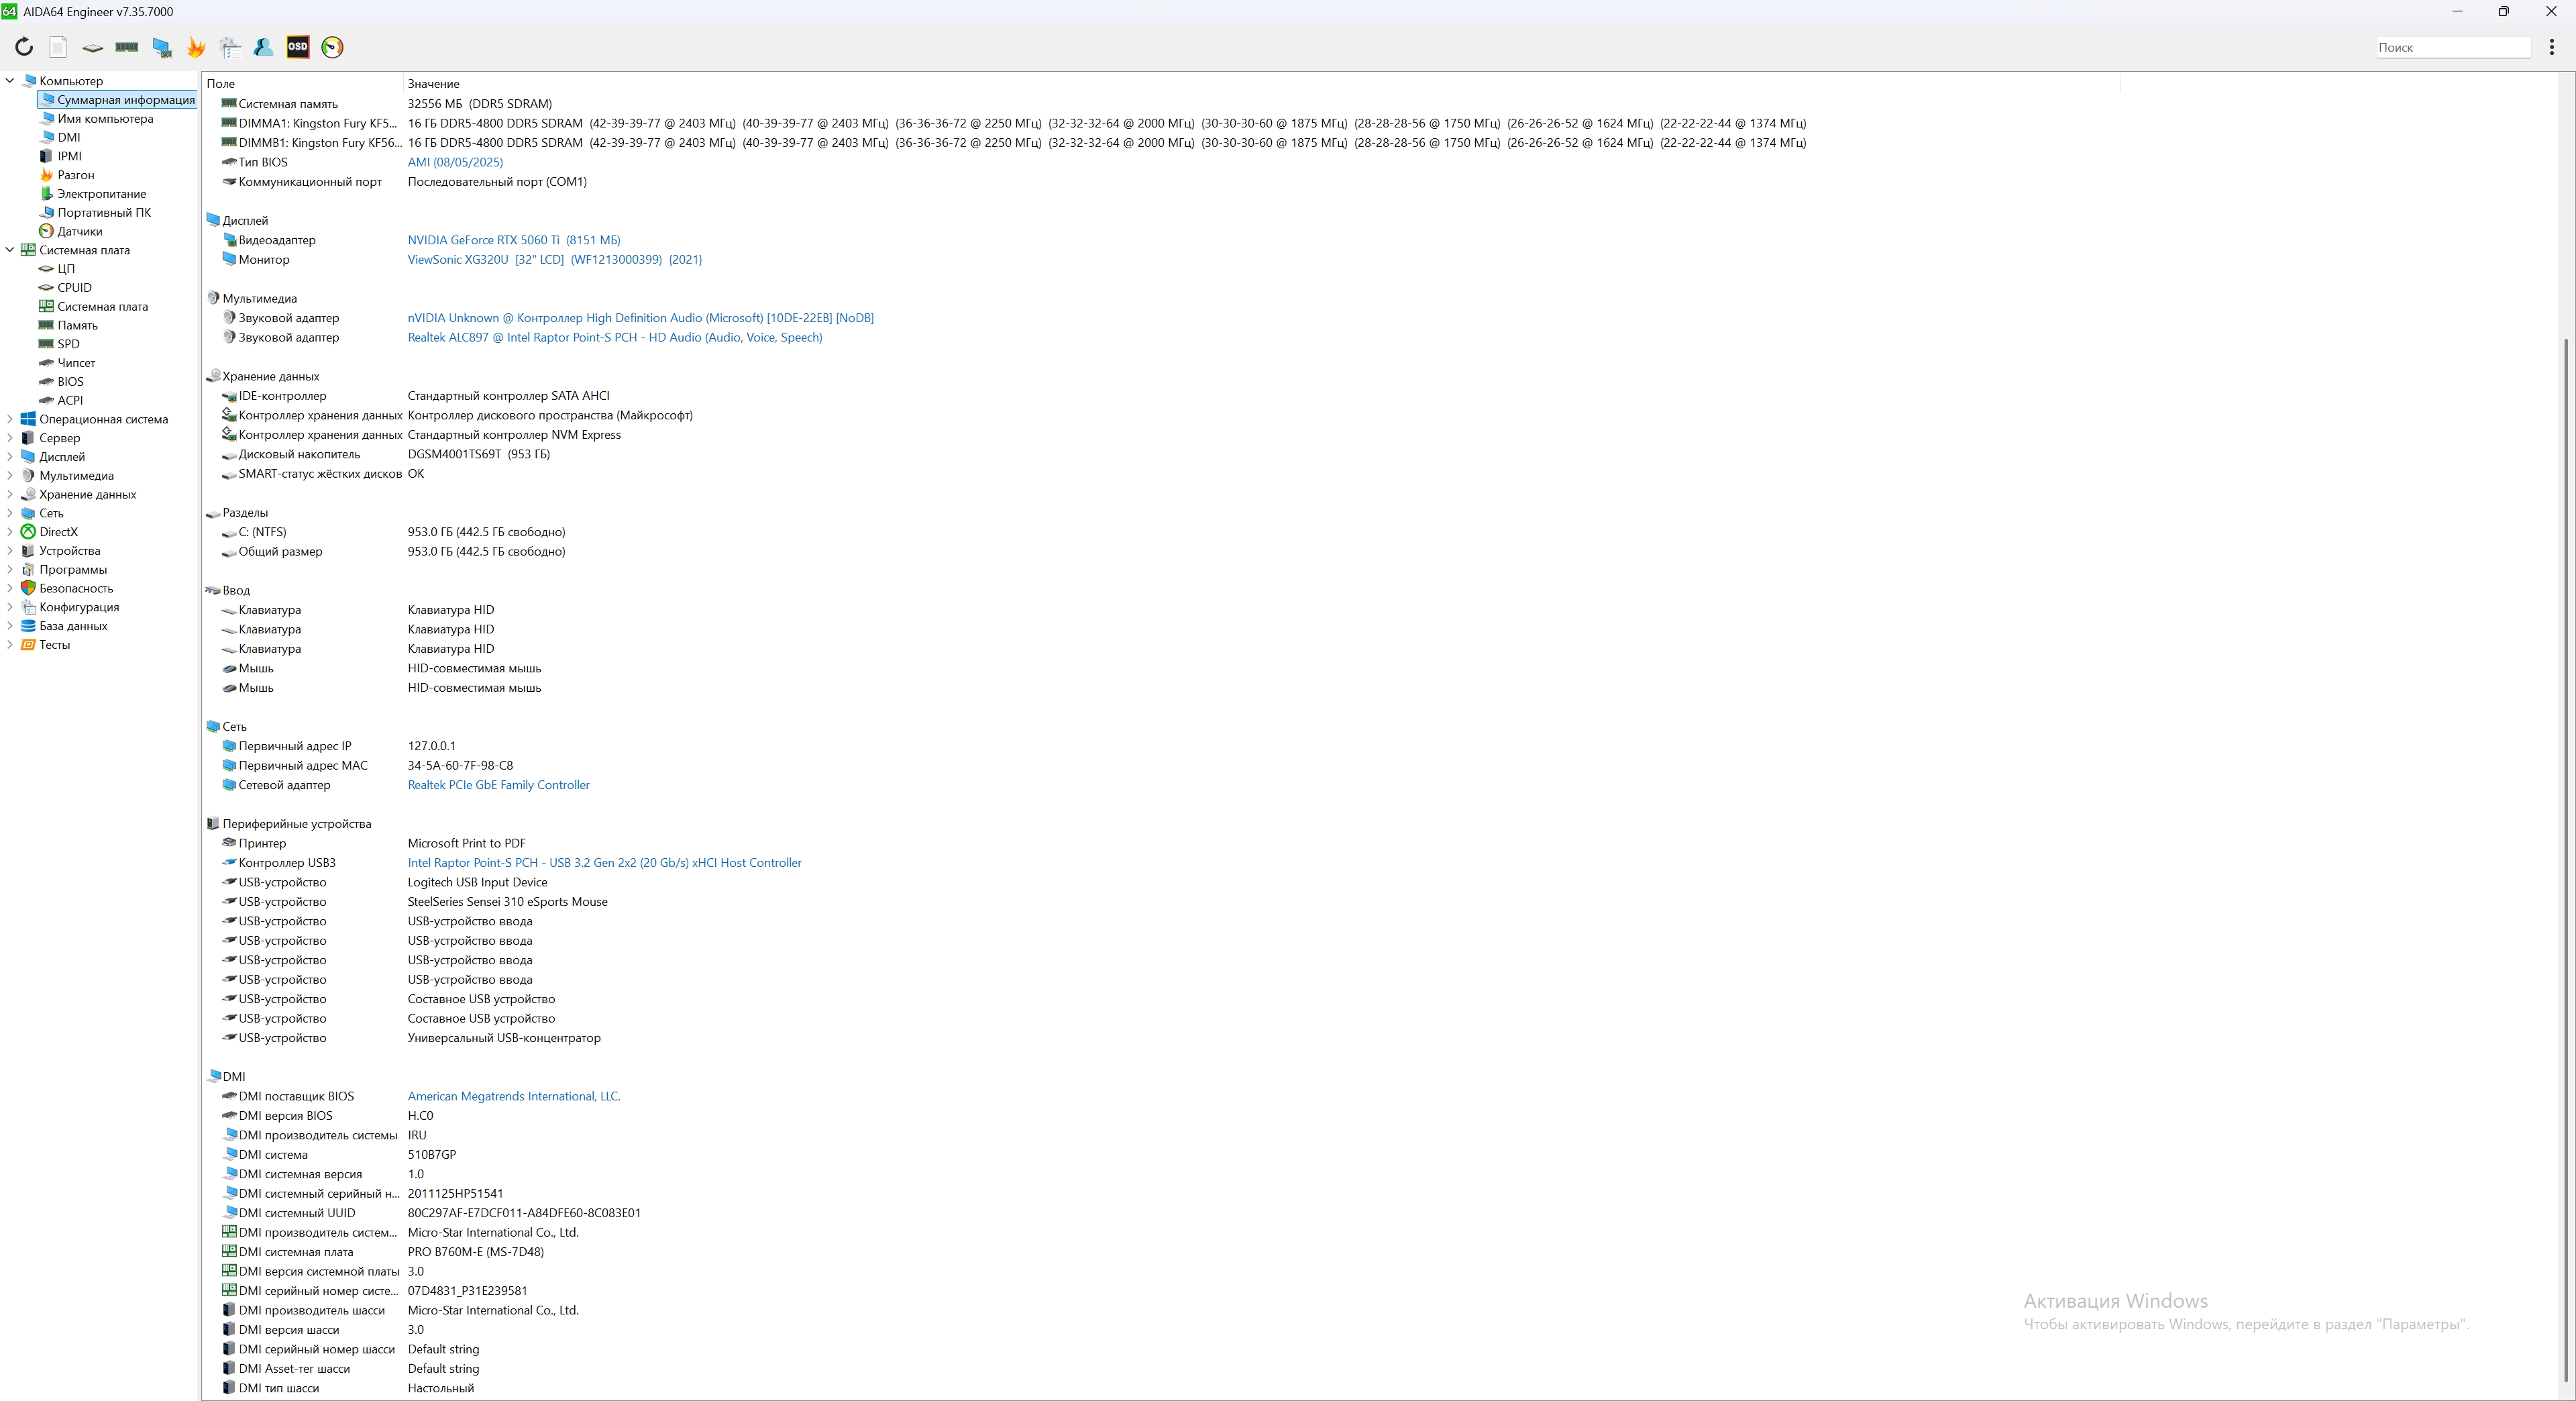Open preferences gear checklist icon

(230, 47)
